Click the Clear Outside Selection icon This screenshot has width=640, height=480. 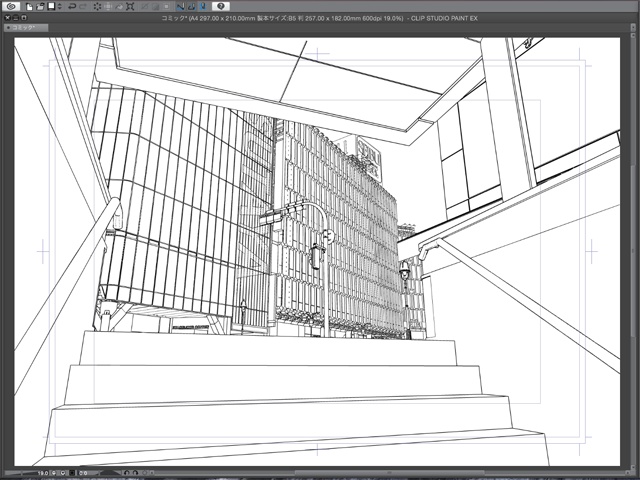[108, 6]
